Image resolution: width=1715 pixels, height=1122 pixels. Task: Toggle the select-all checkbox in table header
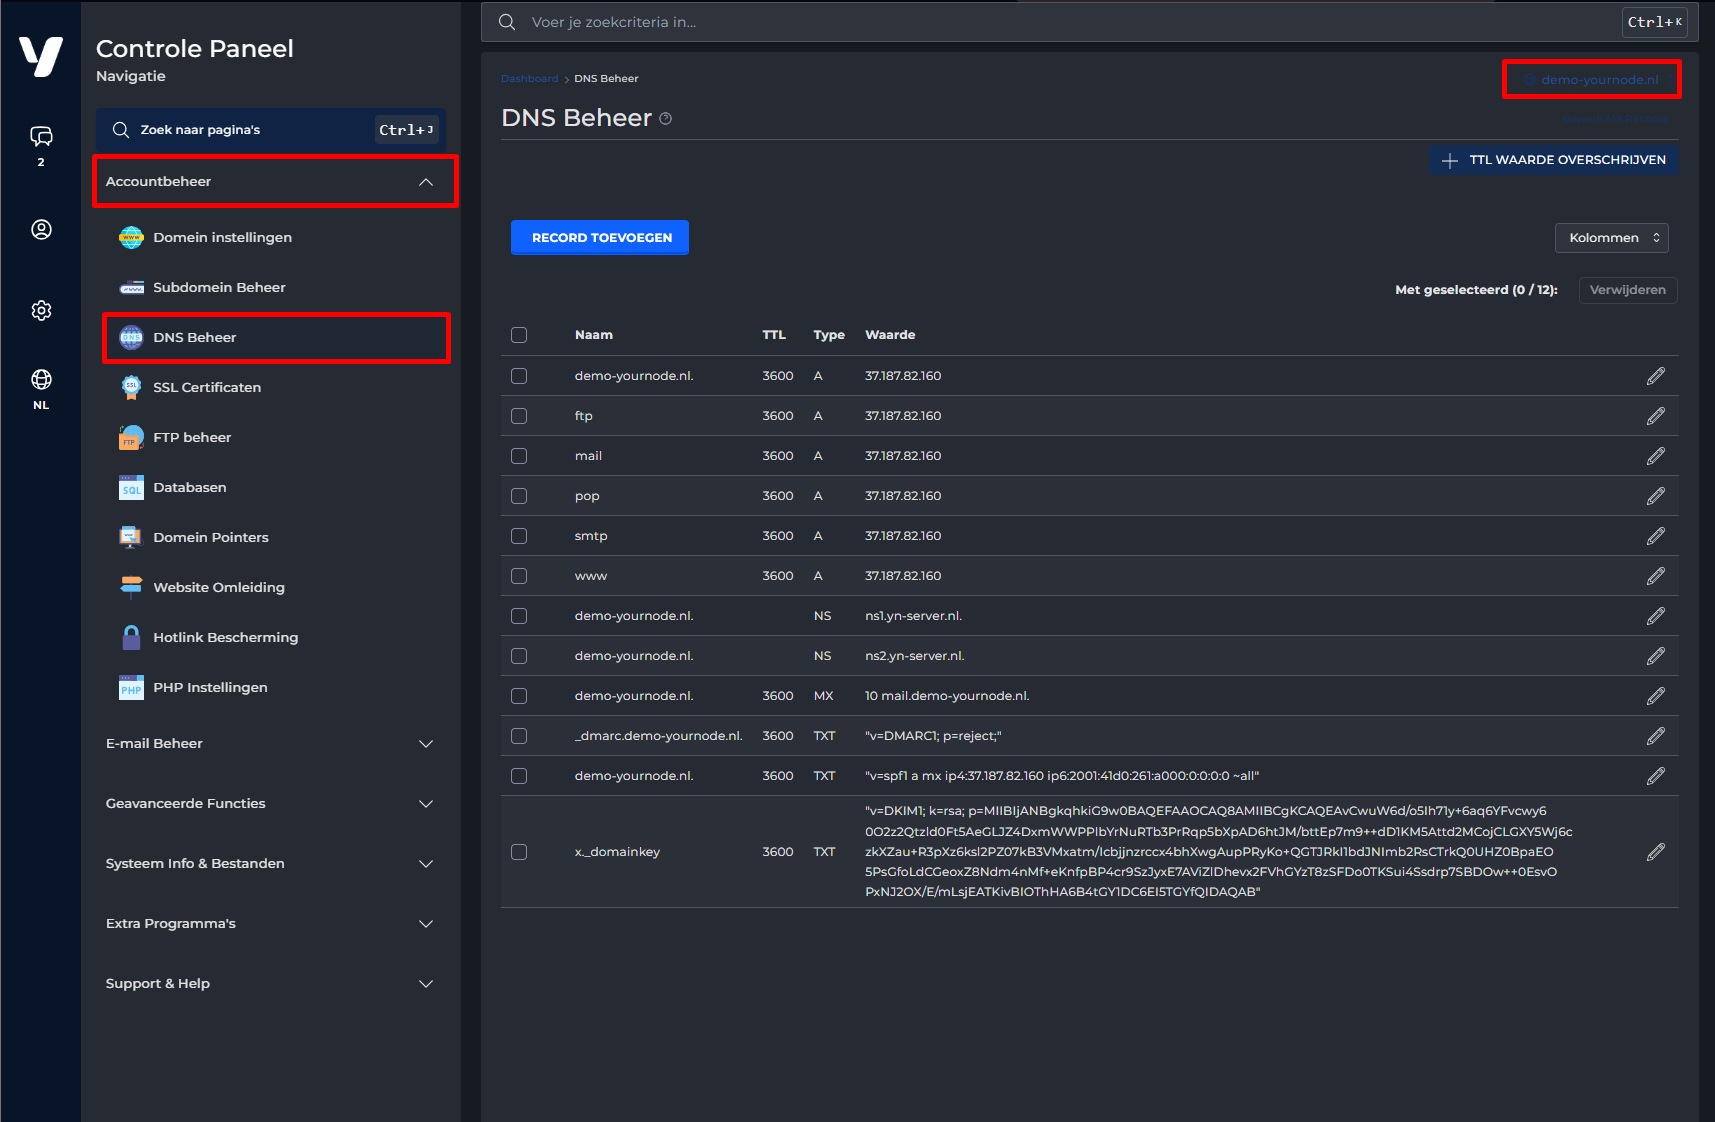point(519,335)
